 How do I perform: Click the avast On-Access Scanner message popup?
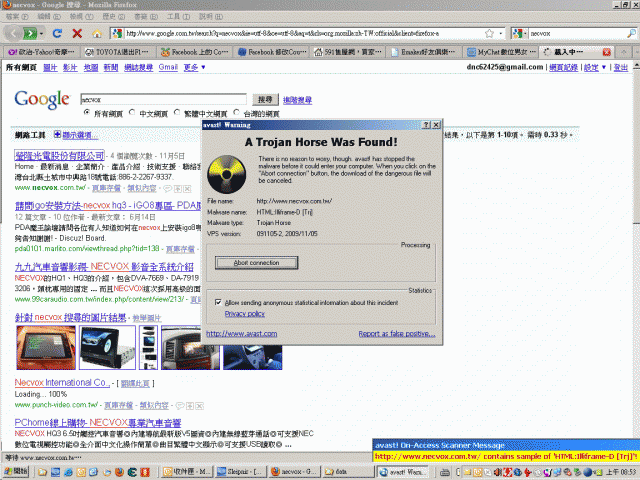coord(506,451)
